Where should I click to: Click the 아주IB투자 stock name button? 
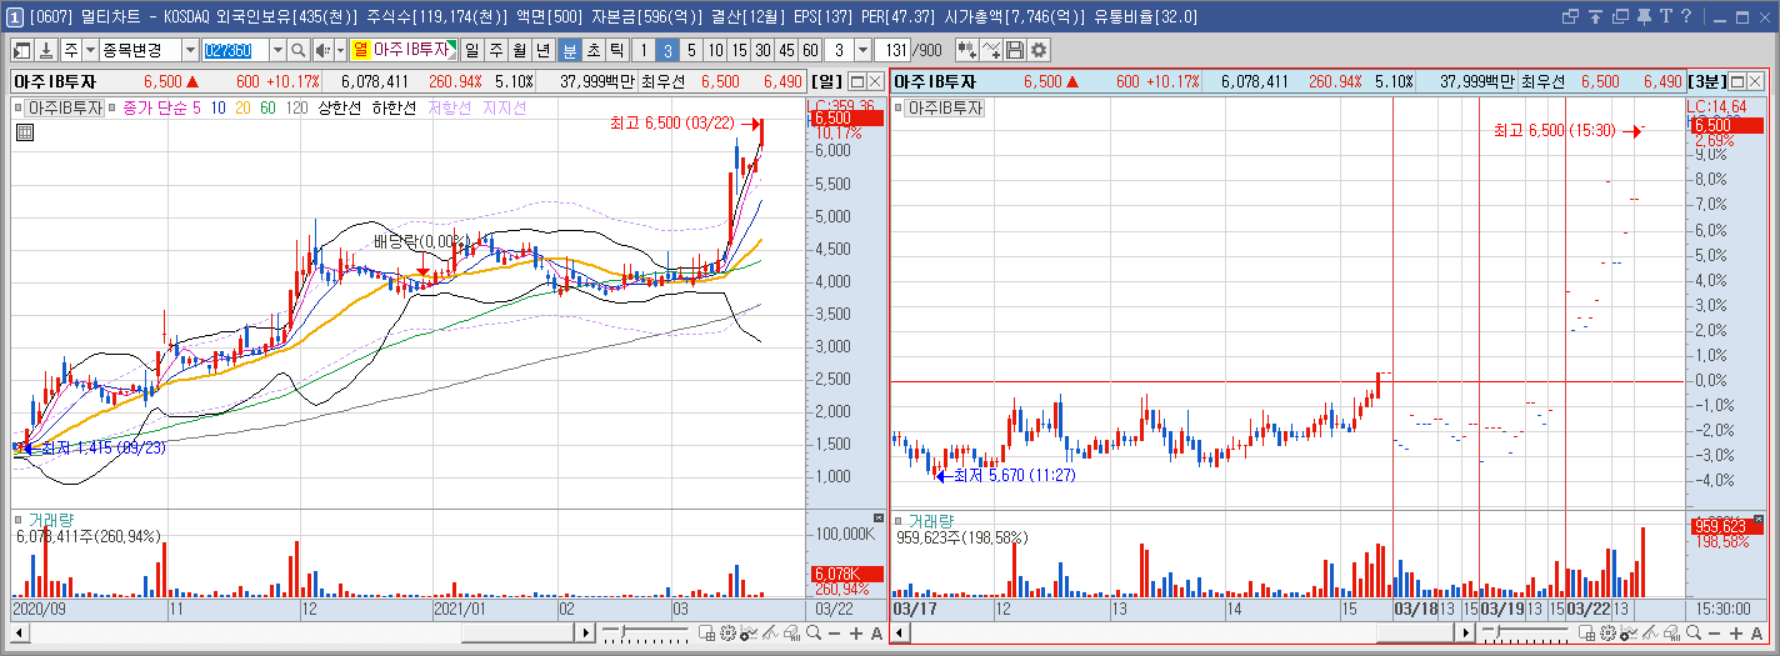tap(404, 50)
